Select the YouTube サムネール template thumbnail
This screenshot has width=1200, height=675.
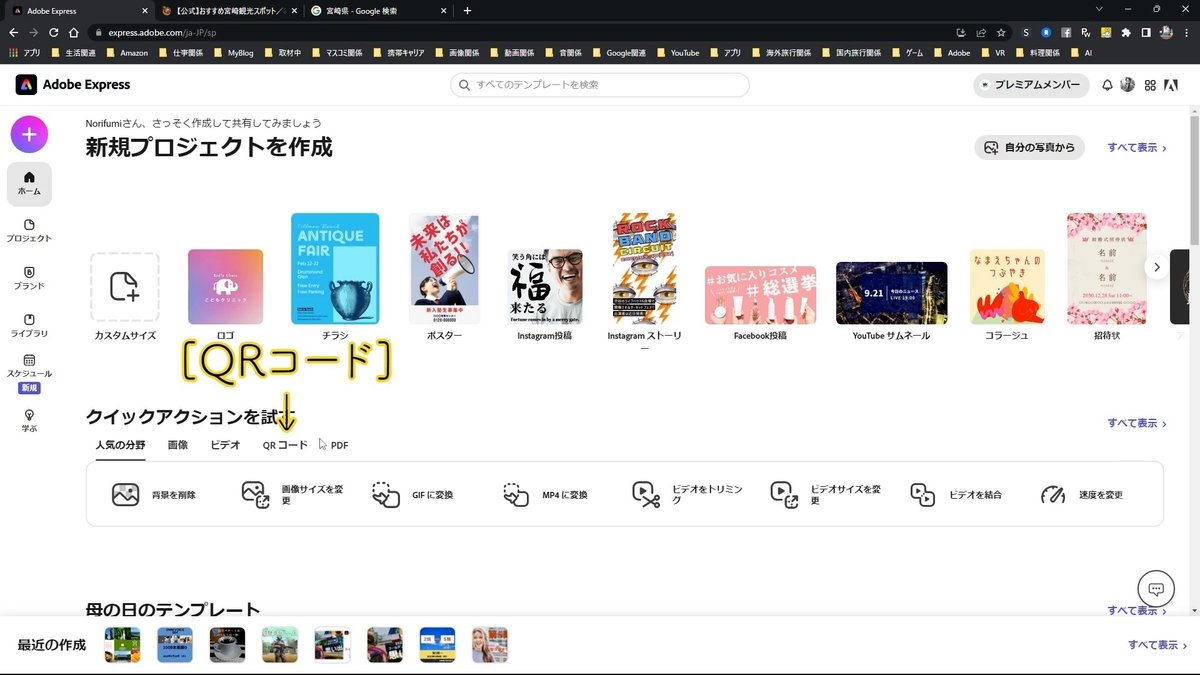[891, 293]
